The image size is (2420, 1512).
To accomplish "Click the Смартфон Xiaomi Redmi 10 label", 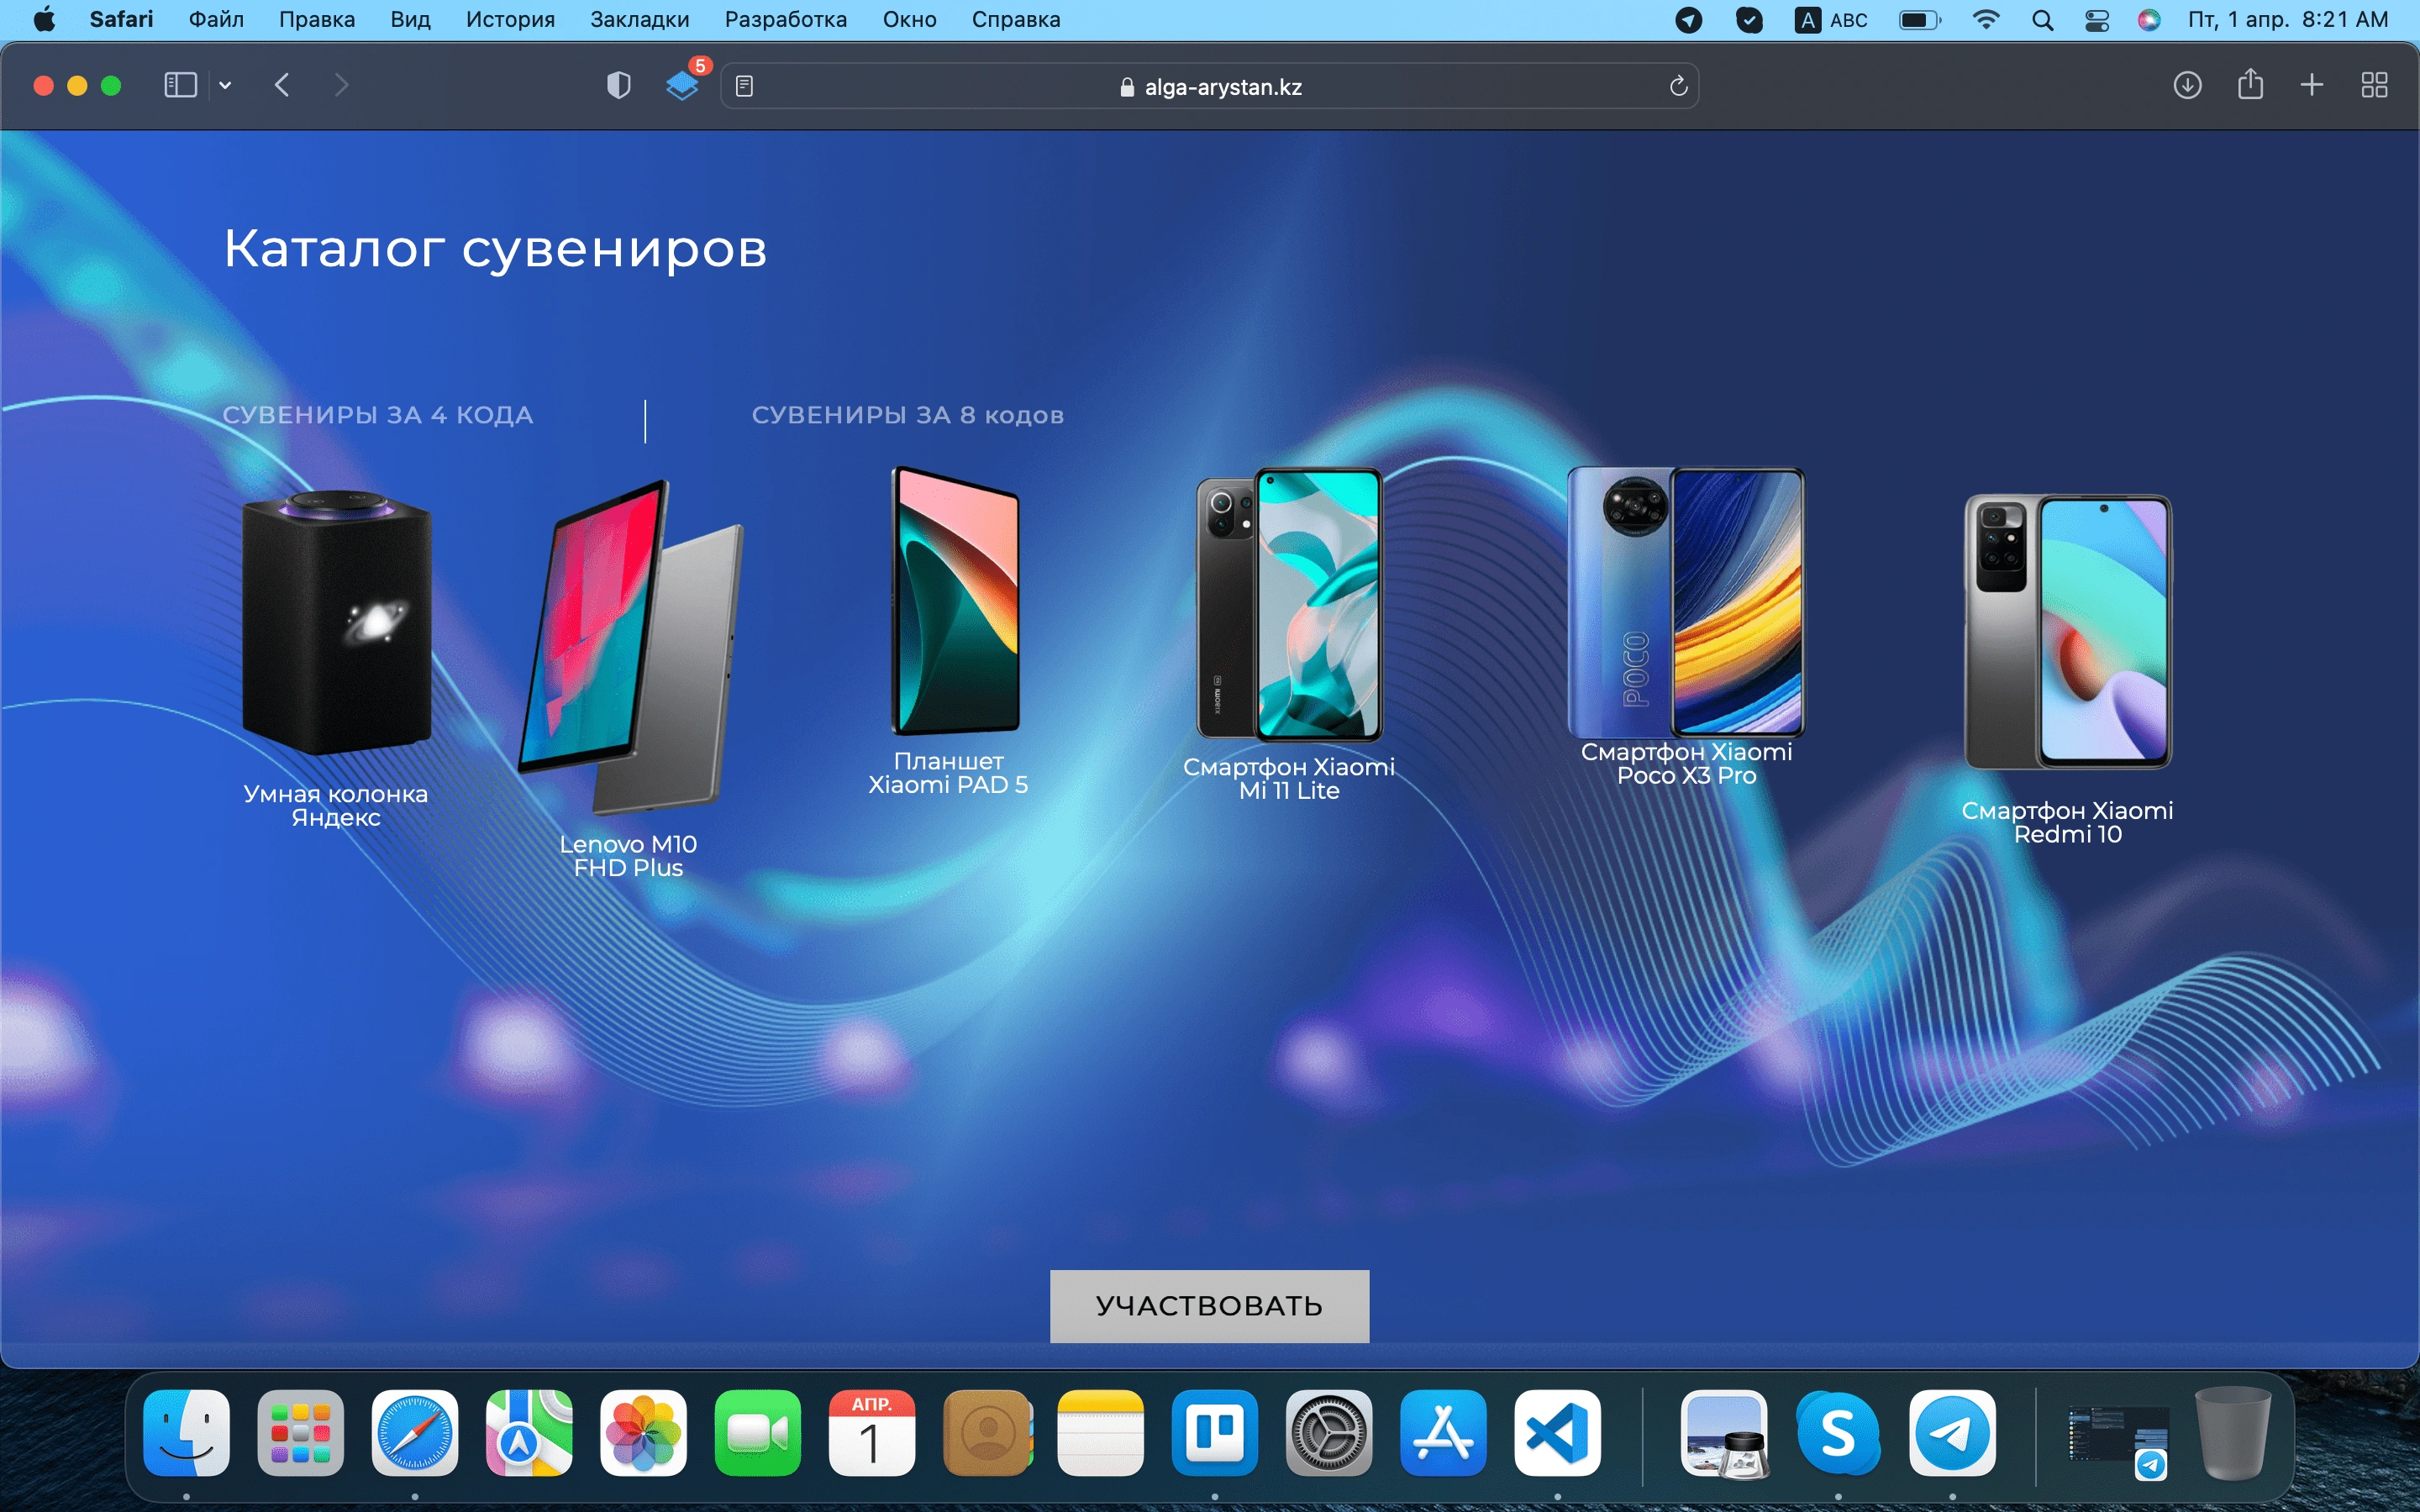I will [2068, 823].
